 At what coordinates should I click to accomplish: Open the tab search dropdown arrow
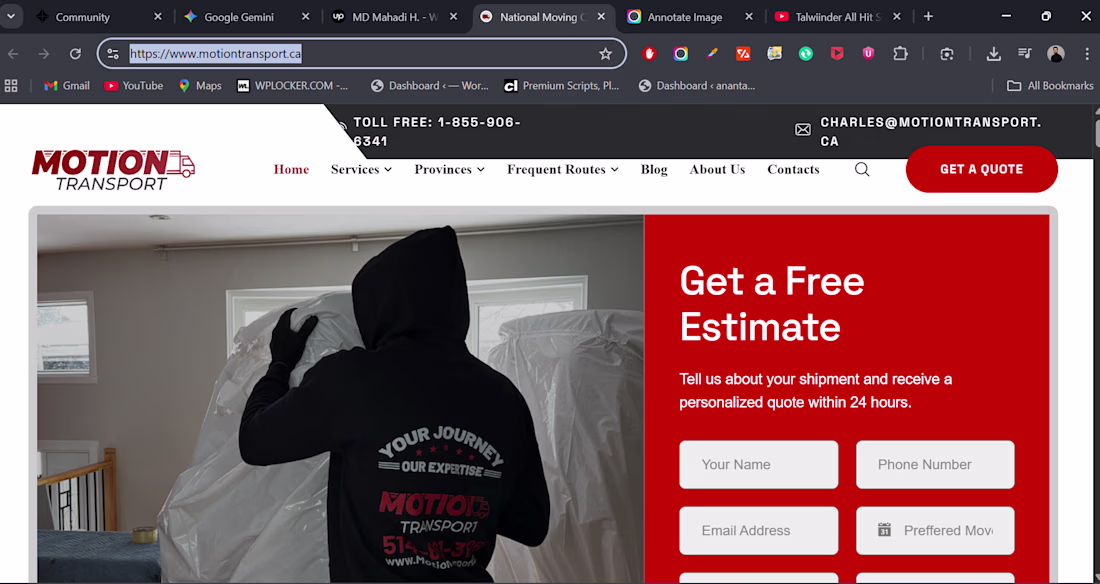coord(11,16)
